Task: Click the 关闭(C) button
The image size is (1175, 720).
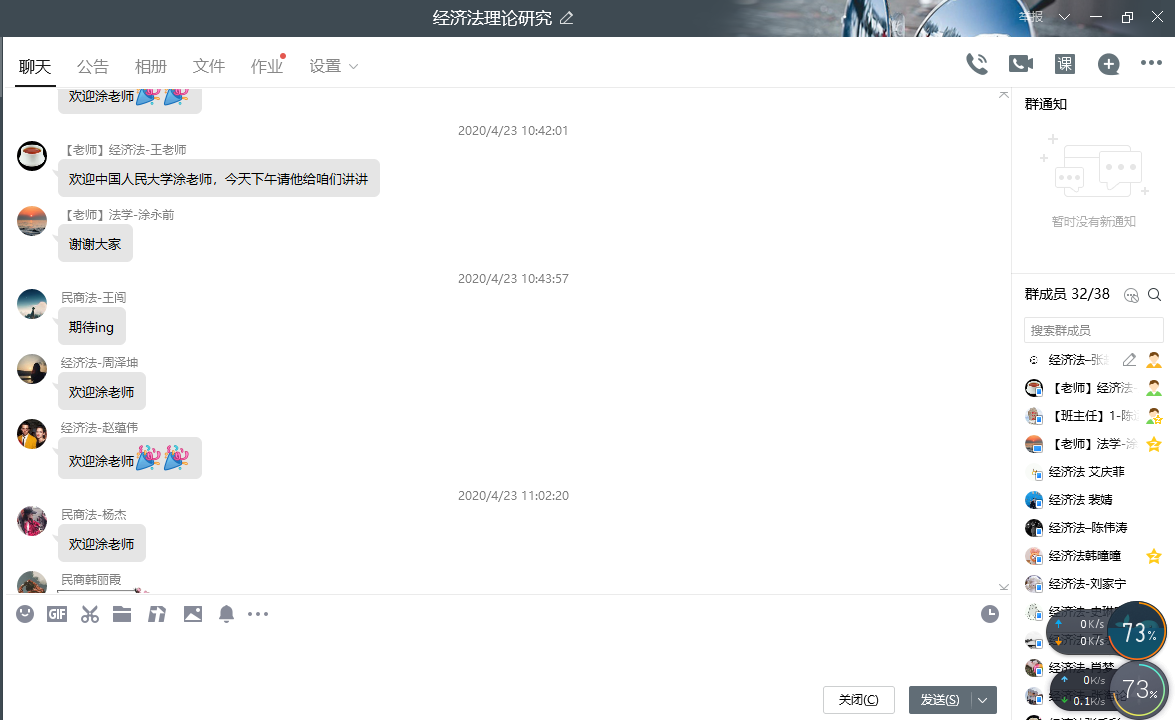Action: pos(858,700)
